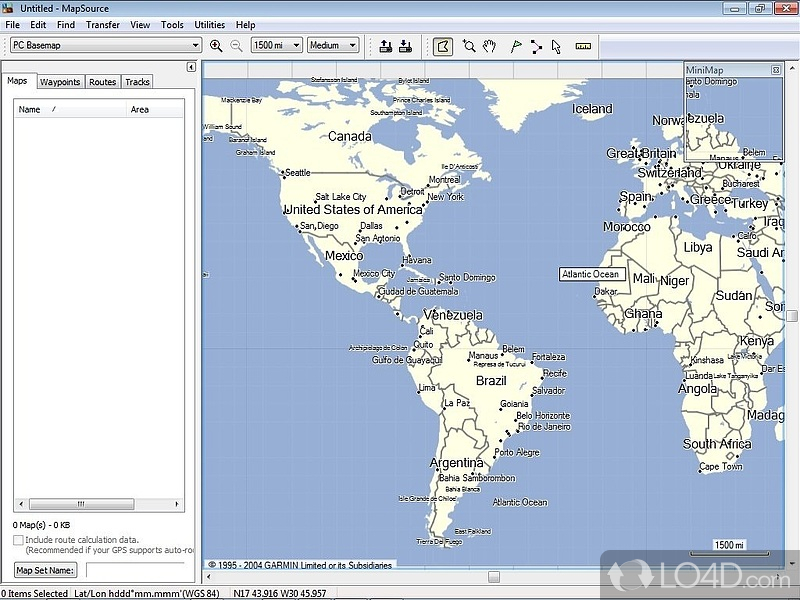Select the Distance/Bearing ruler tool
The height and width of the screenshot is (600, 800).
coord(583,45)
